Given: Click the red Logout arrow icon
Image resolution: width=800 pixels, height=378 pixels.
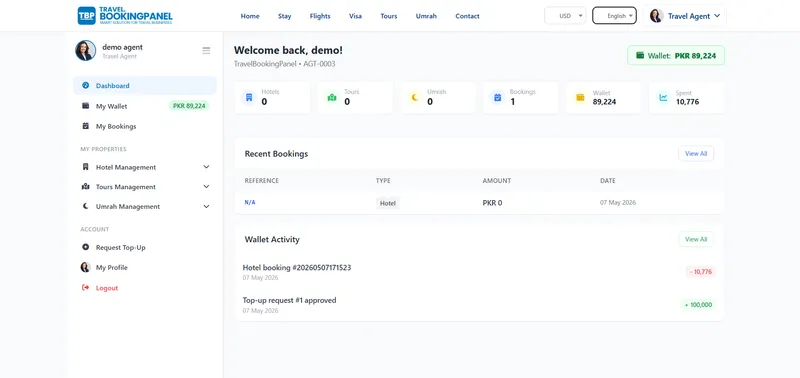Looking at the screenshot, I should (x=86, y=288).
